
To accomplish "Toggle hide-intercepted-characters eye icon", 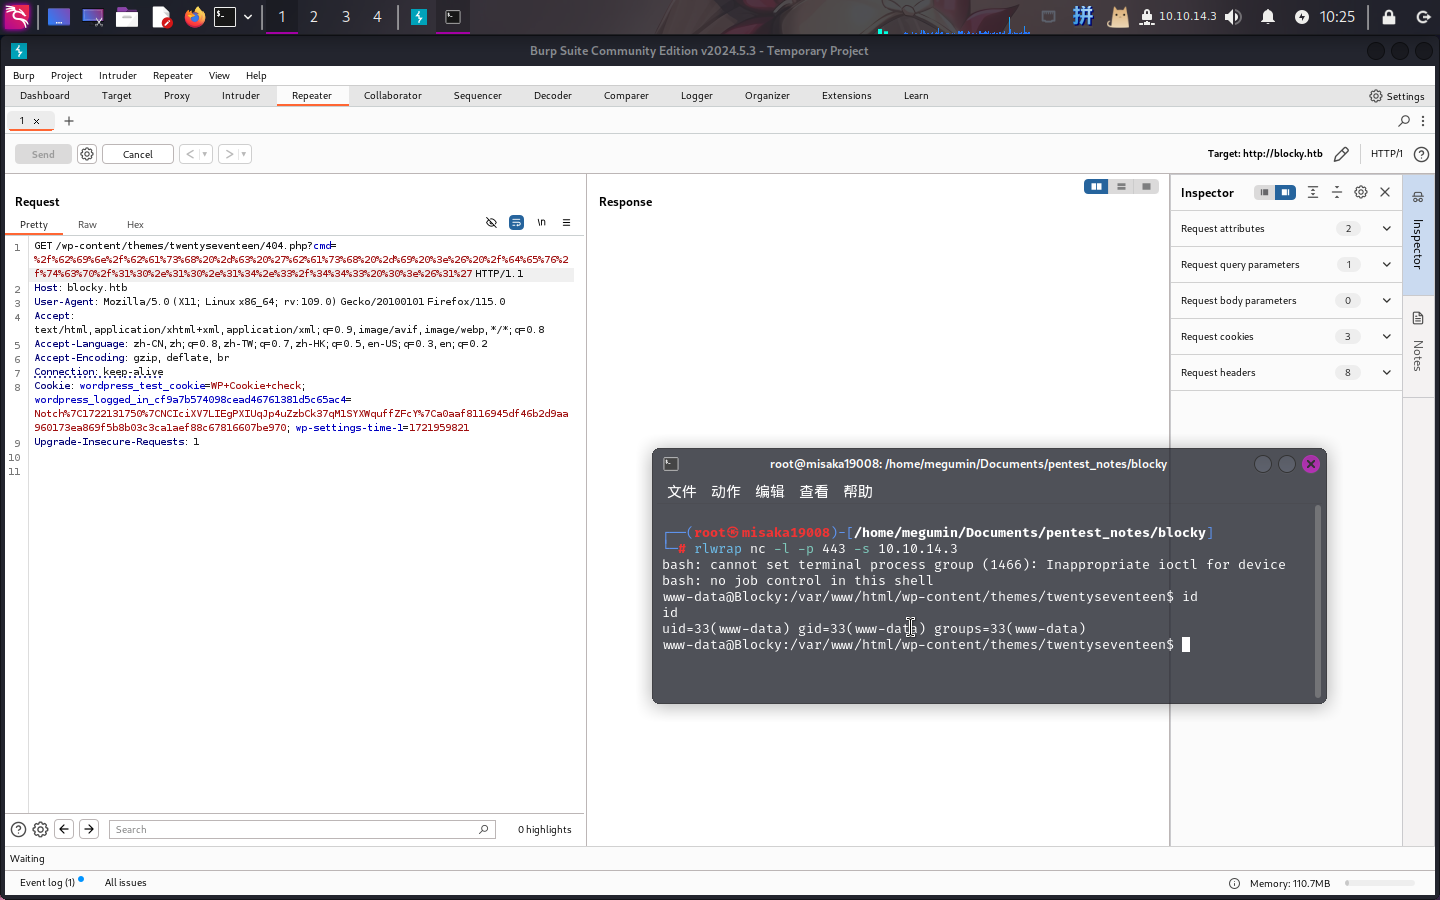I will click(491, 223).
